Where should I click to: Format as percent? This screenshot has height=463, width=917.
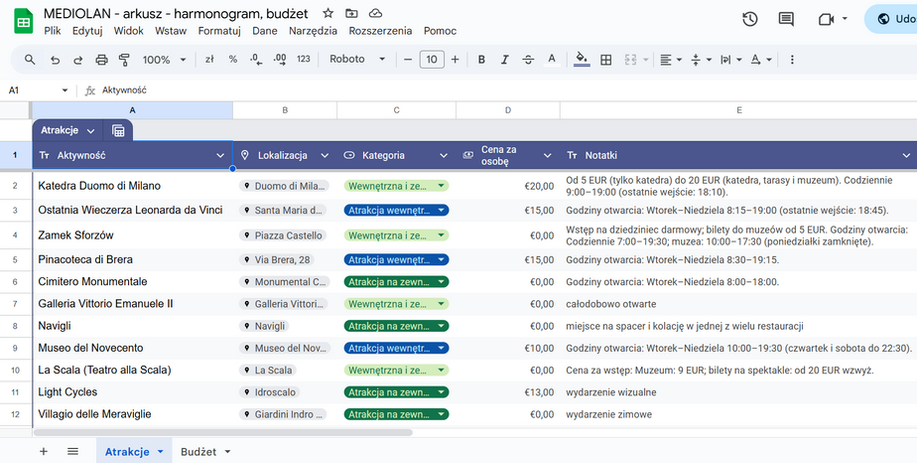pyautogui.click(x=233, y=59)
